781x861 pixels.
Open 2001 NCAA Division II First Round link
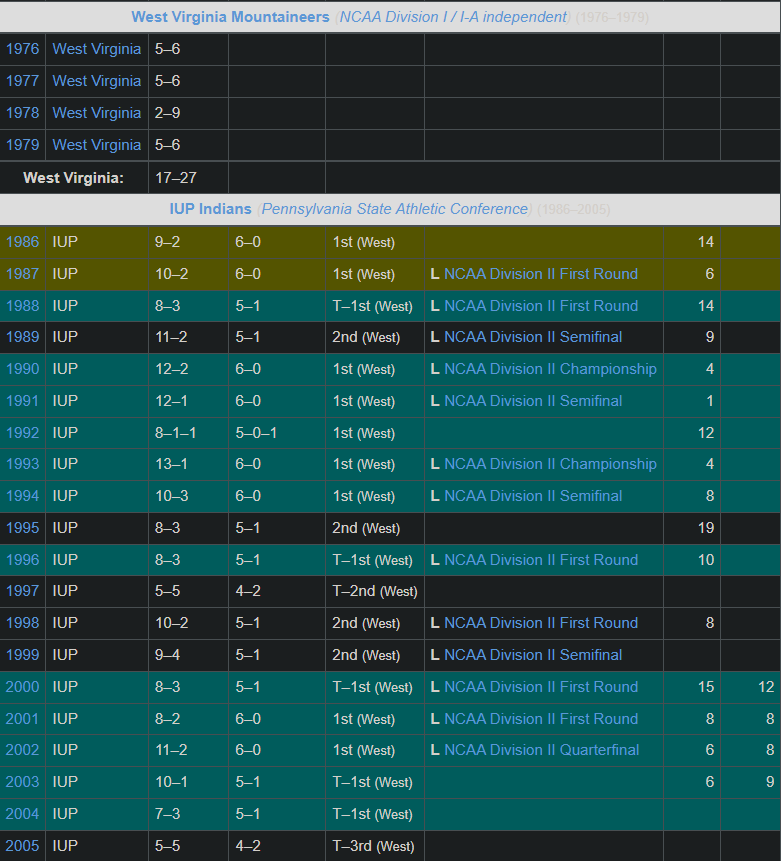pyautogui.click(x=541, y=719)
